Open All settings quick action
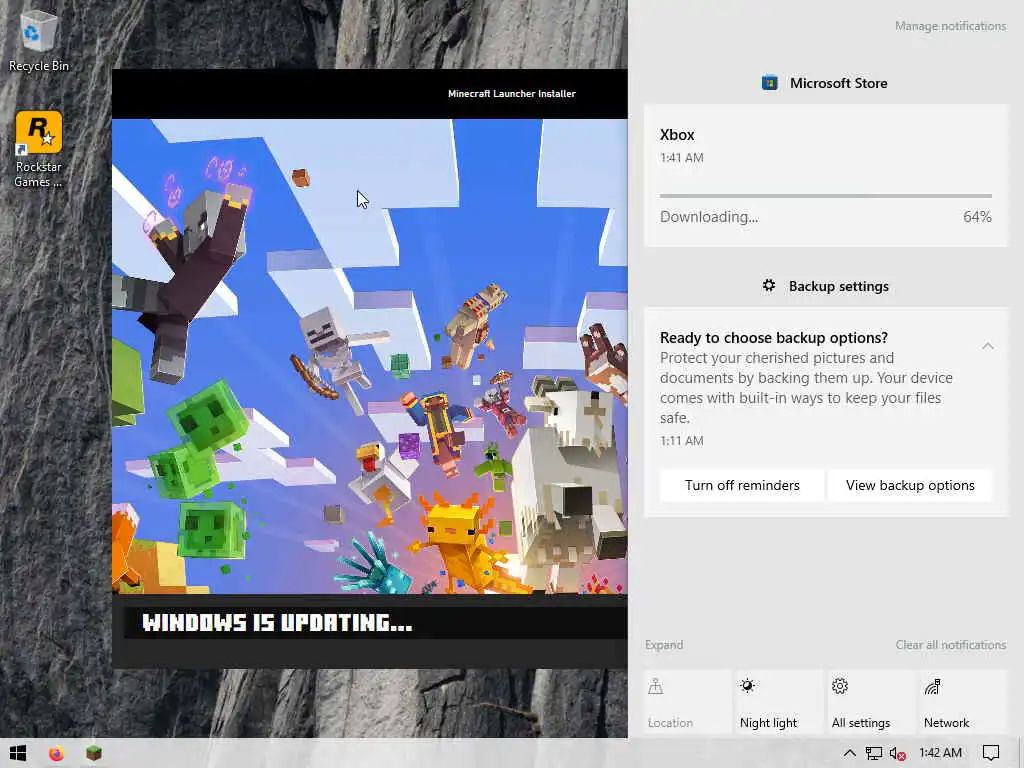The width and height of the screenshot is (1024, 768). click(871, 703)
